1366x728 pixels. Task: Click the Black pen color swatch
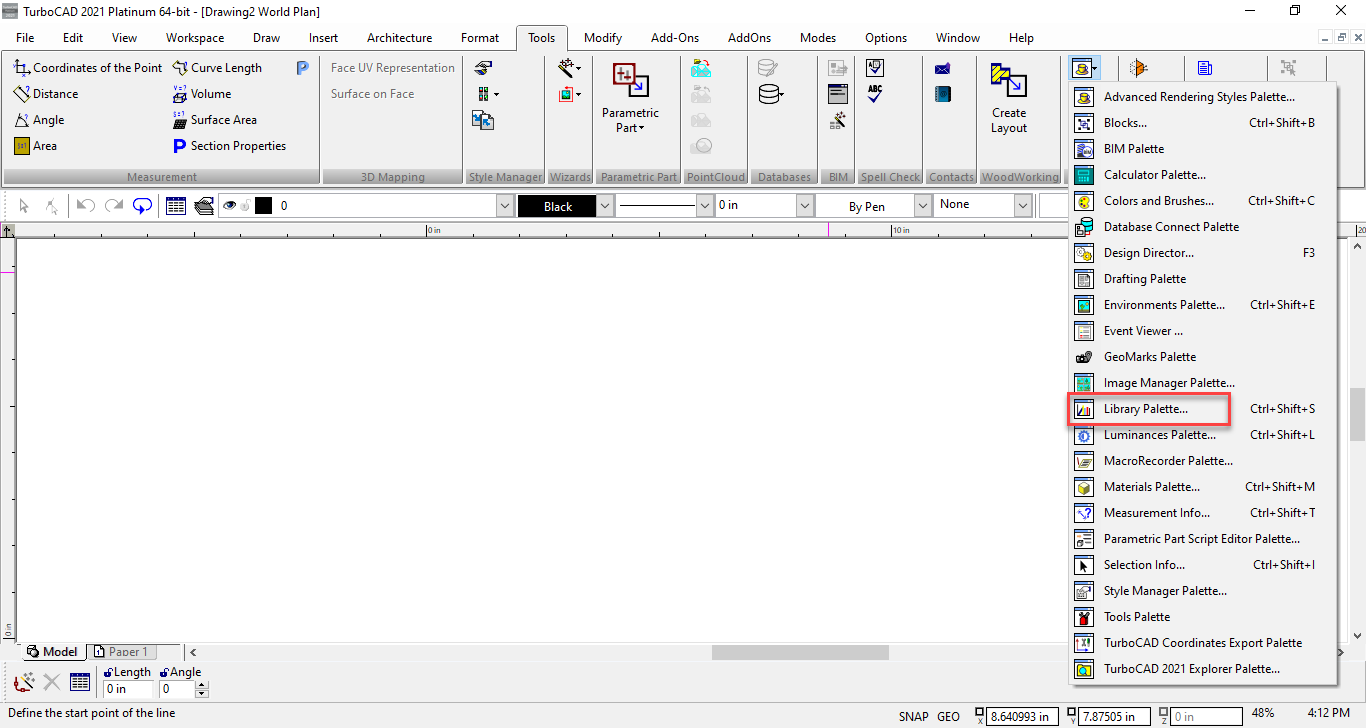coord(557,206)
